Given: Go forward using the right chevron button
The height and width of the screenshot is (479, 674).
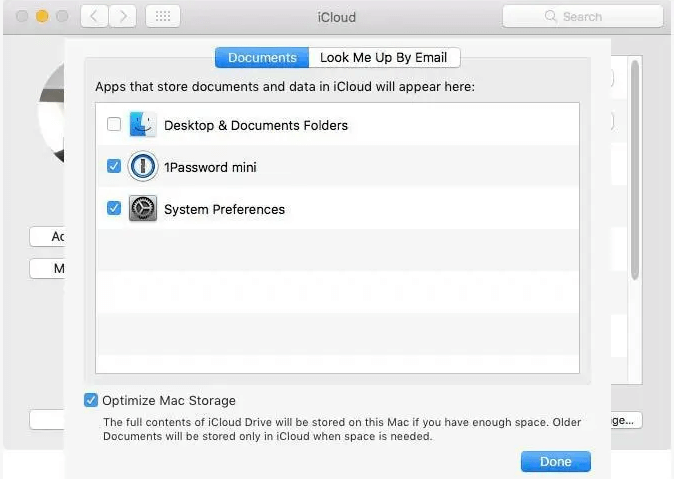Looking at the screenshot, I should 123,17.
